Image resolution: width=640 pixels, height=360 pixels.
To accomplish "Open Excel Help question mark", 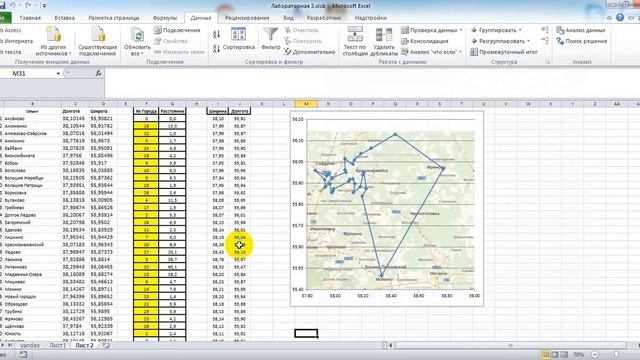I will click(x=620, y=18).
